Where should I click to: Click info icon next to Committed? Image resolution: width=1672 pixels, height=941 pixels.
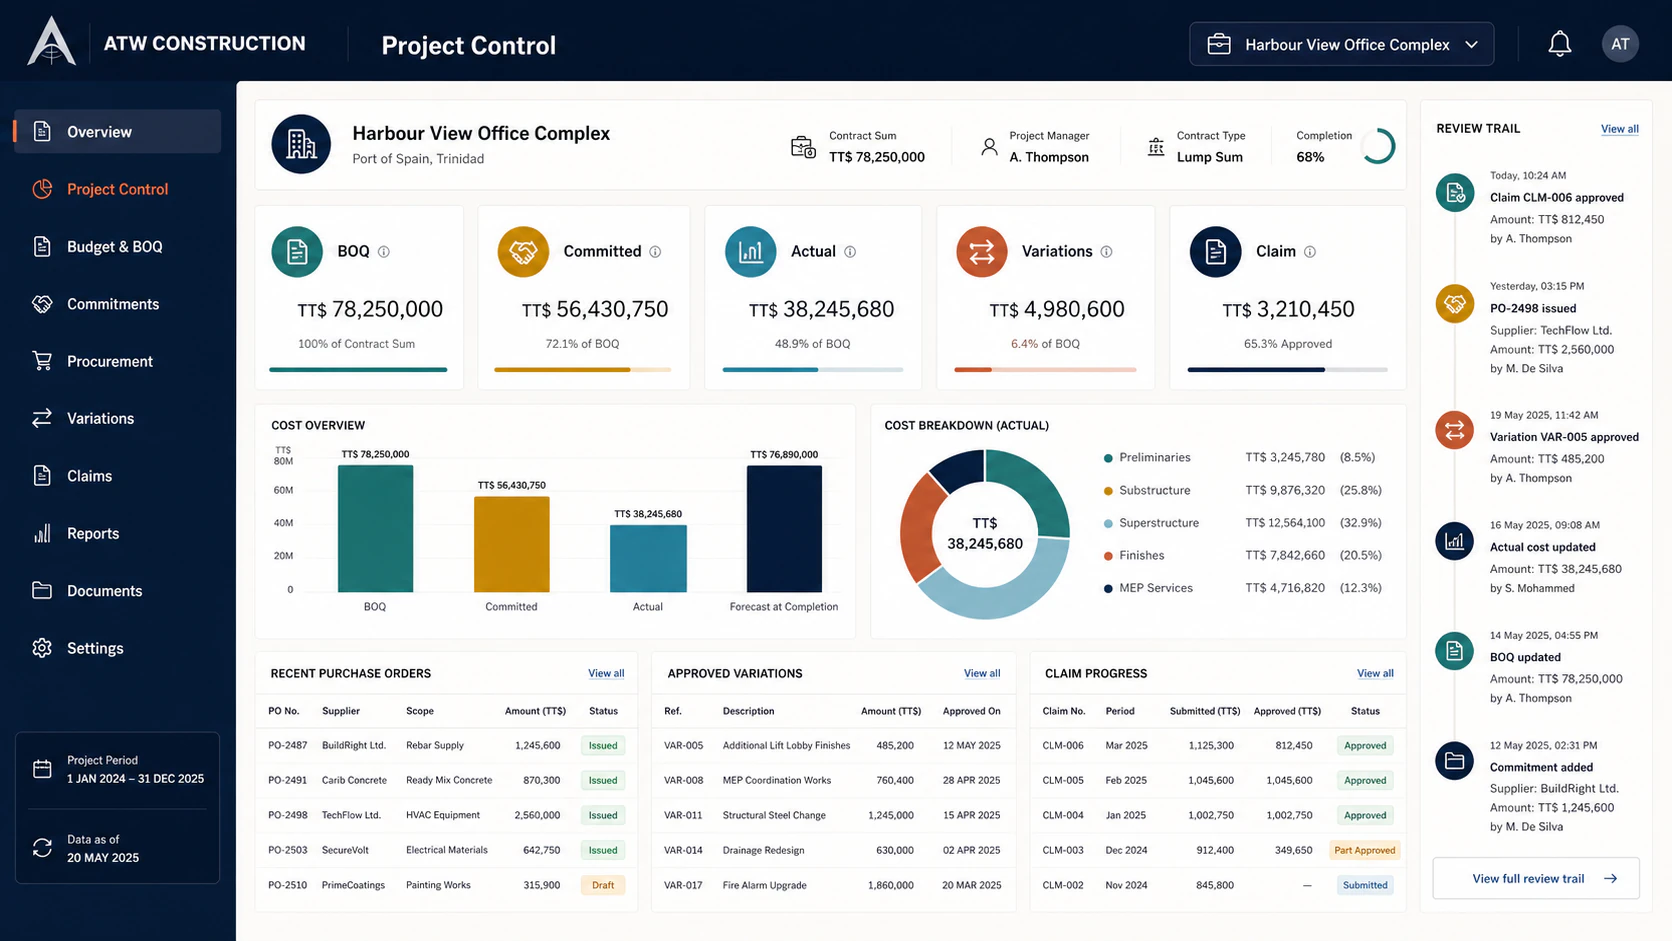655,252
